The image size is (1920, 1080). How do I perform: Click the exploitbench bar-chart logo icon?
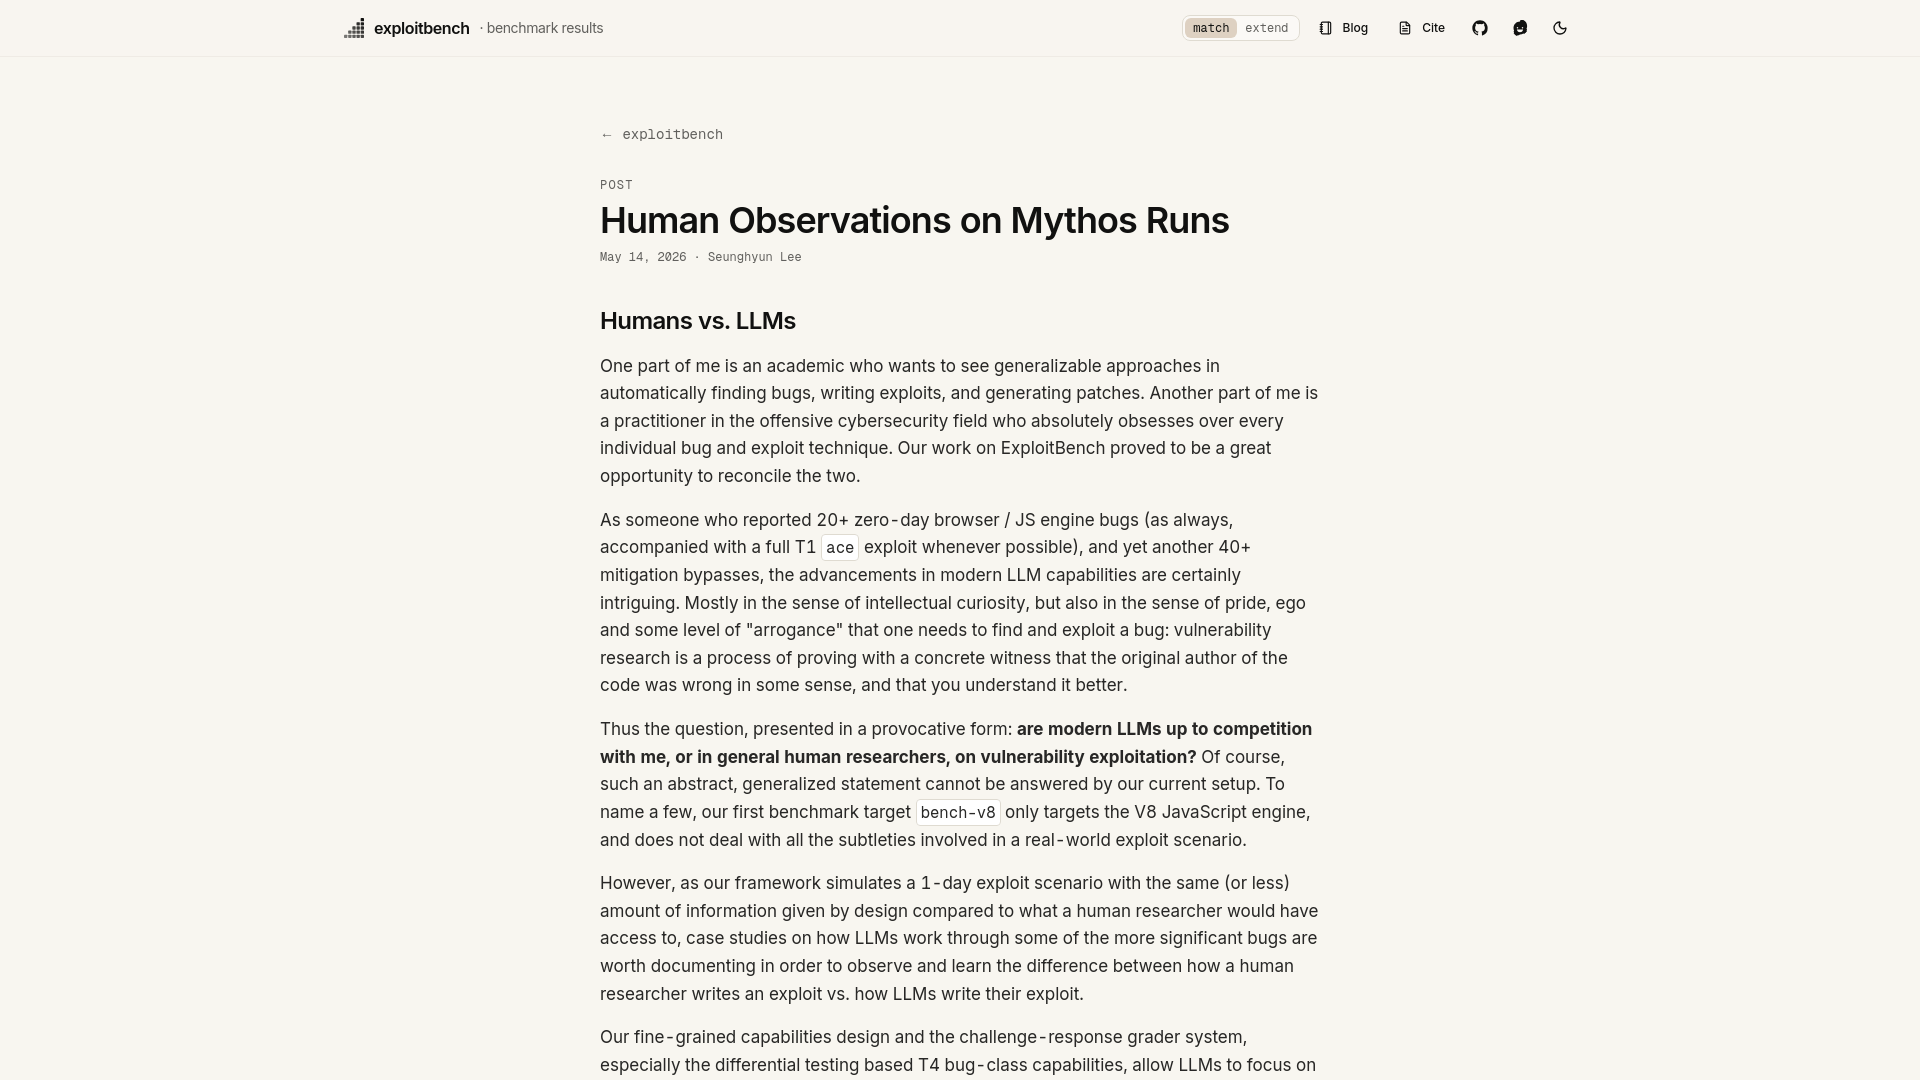pos(354,28)
